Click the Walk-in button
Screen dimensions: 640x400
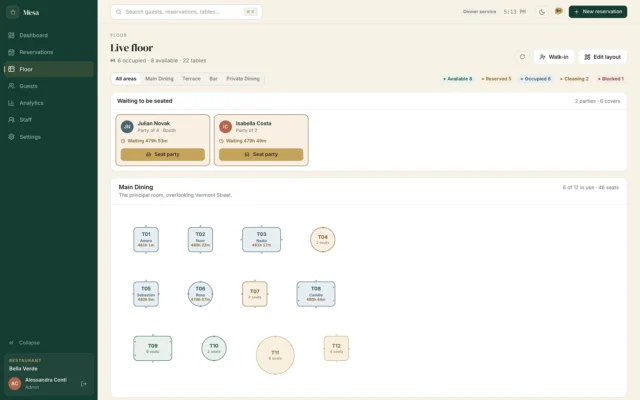tap(553, 57)
